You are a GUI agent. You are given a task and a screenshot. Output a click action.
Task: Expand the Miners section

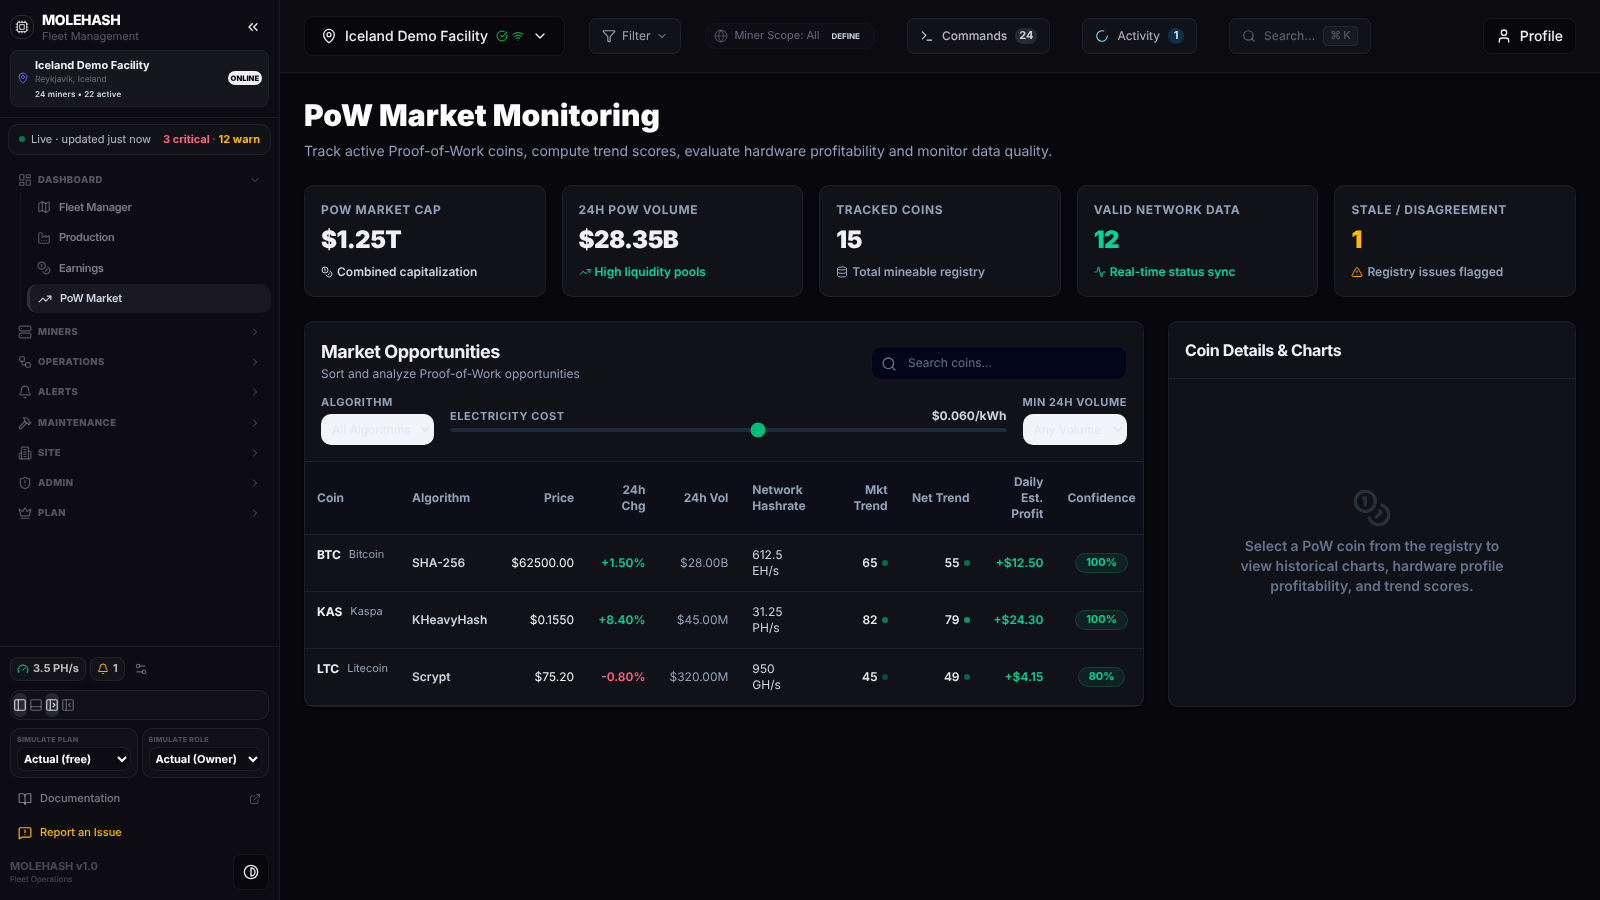coord(139,332)
